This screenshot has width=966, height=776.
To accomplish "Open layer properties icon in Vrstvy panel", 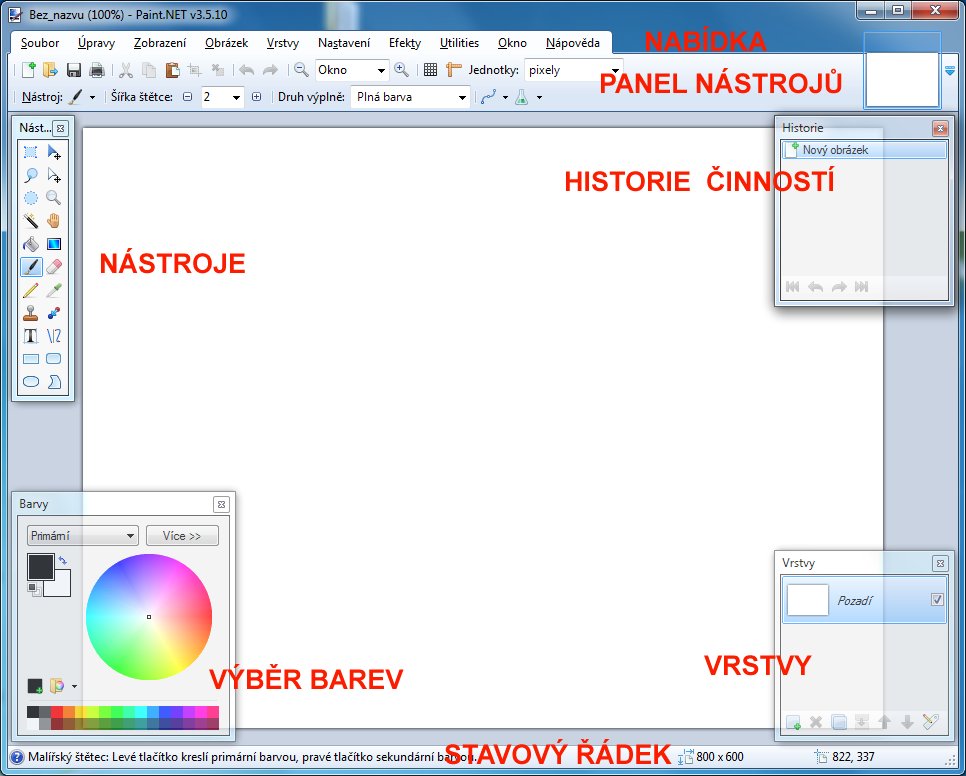I will 930,722.
